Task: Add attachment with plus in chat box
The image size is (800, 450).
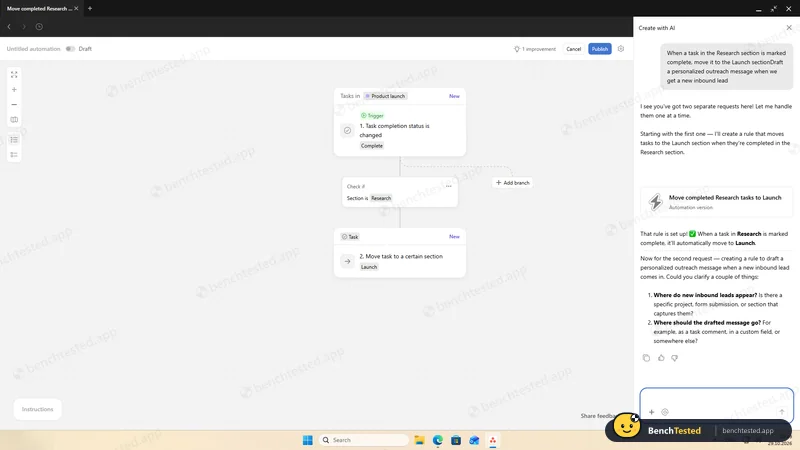Action: click(x=652, y=412)
